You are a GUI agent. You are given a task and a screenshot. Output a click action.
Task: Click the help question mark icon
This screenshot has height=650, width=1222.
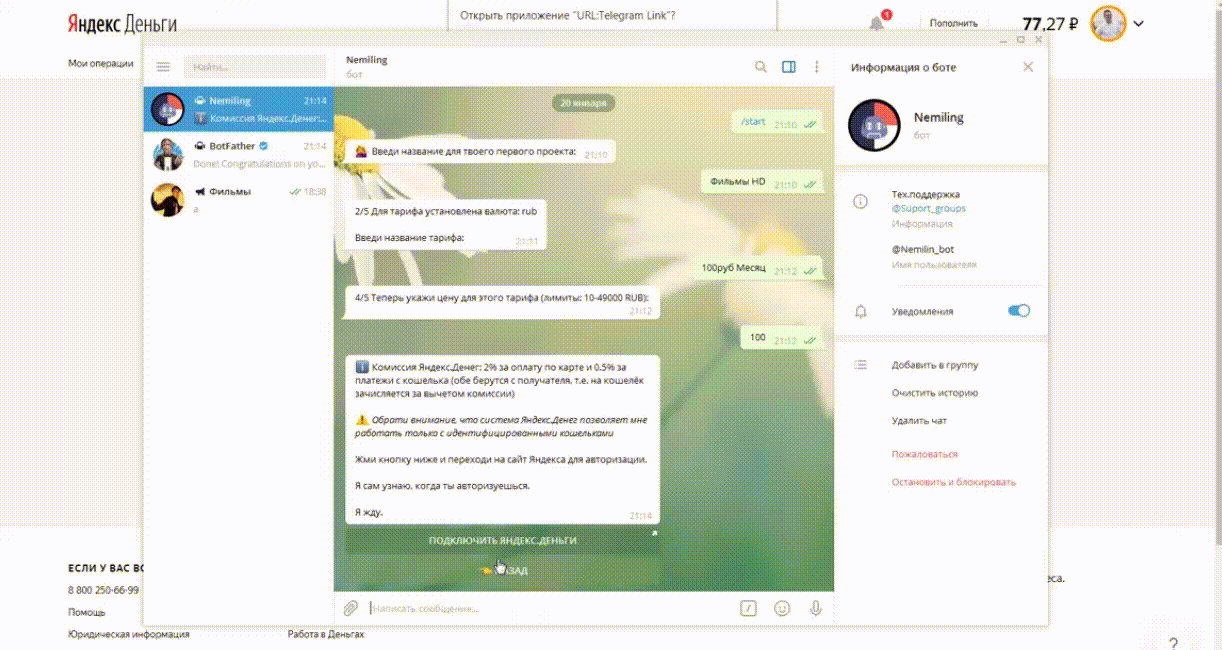1173,642
